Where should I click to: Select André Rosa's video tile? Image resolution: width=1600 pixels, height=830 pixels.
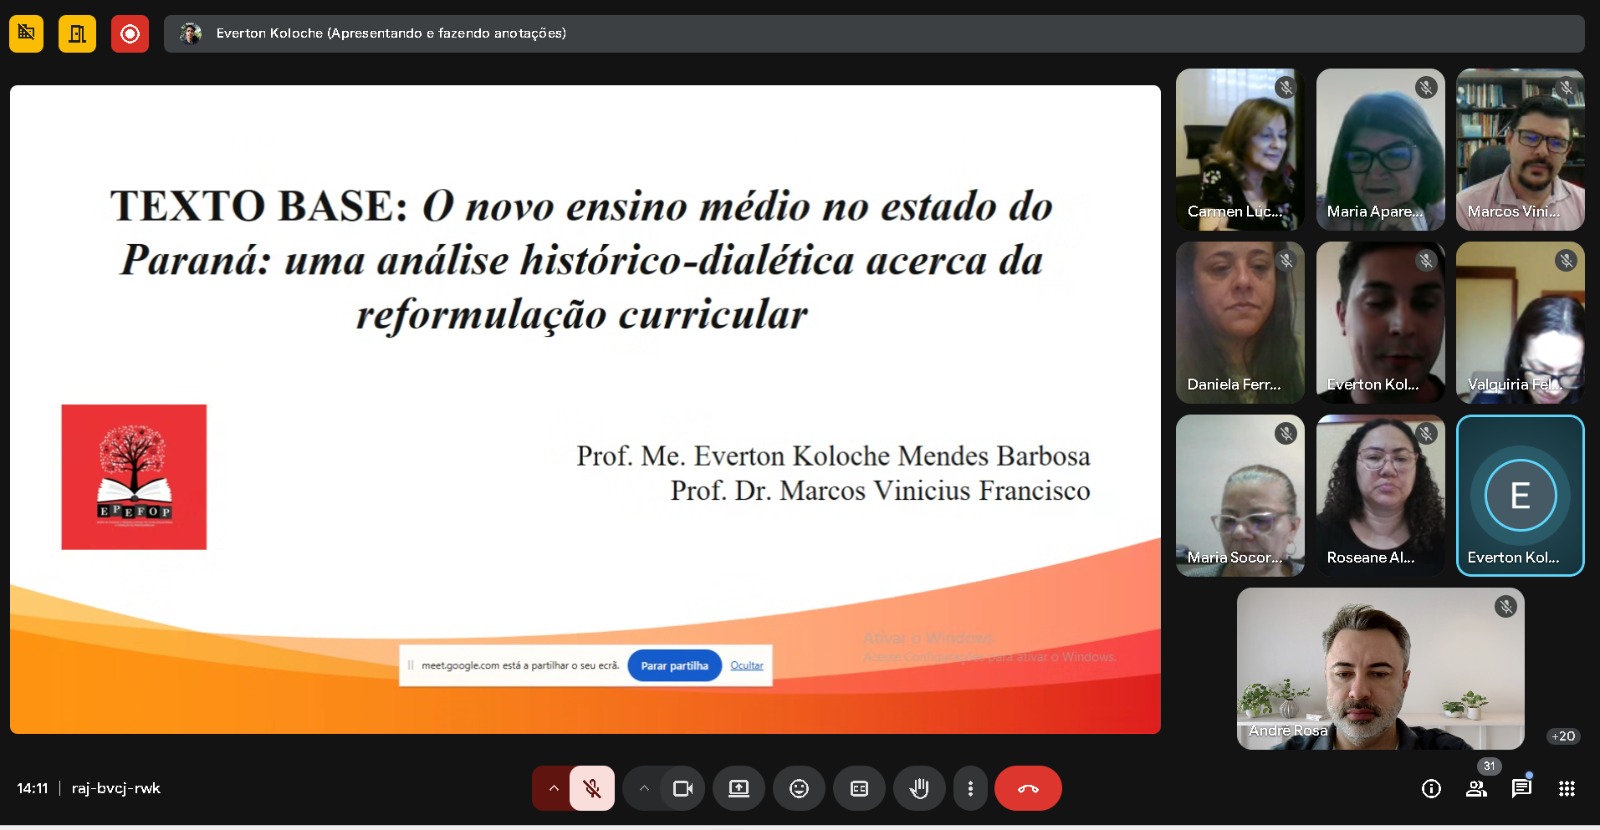click(1380, 668)
